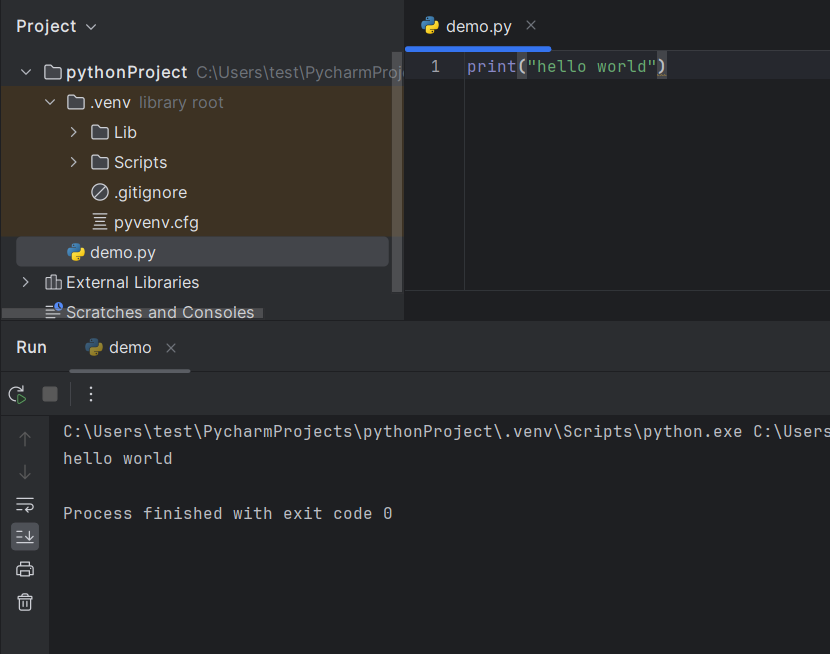Click the down arrow in Run console
This screenshot has width=830, height=654.
click(x=25, y=472)
